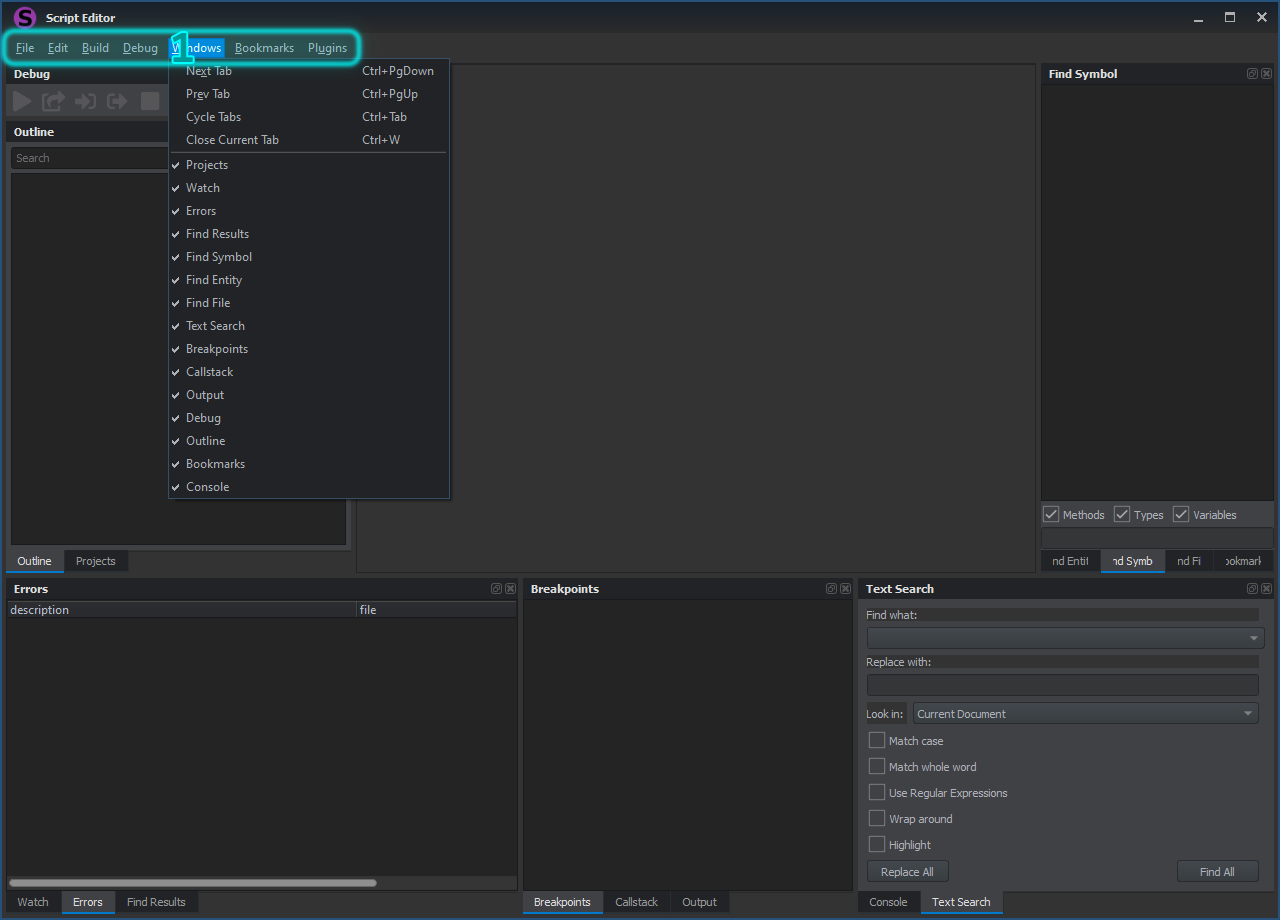
Task: Open the Look in dropdown showing Current Document
Action: [1085, 713]
